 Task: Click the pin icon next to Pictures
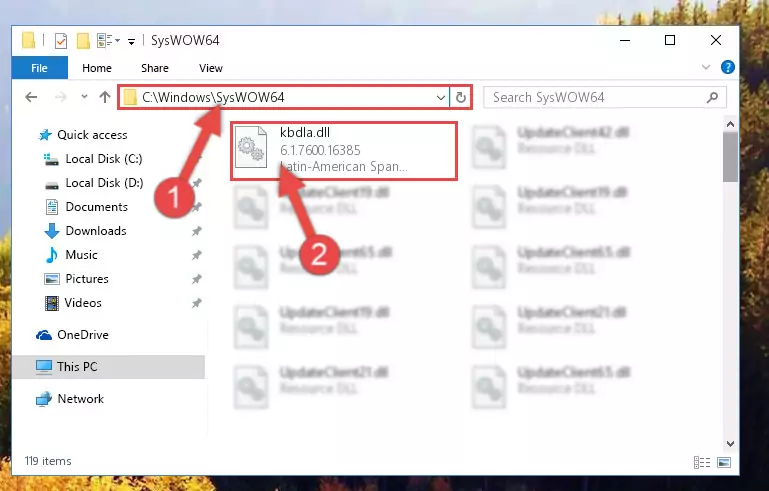click(197, 279)
